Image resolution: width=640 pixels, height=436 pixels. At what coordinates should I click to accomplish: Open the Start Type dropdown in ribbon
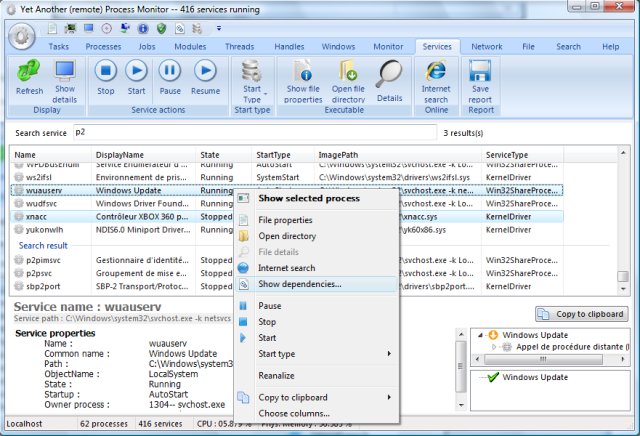252,77
